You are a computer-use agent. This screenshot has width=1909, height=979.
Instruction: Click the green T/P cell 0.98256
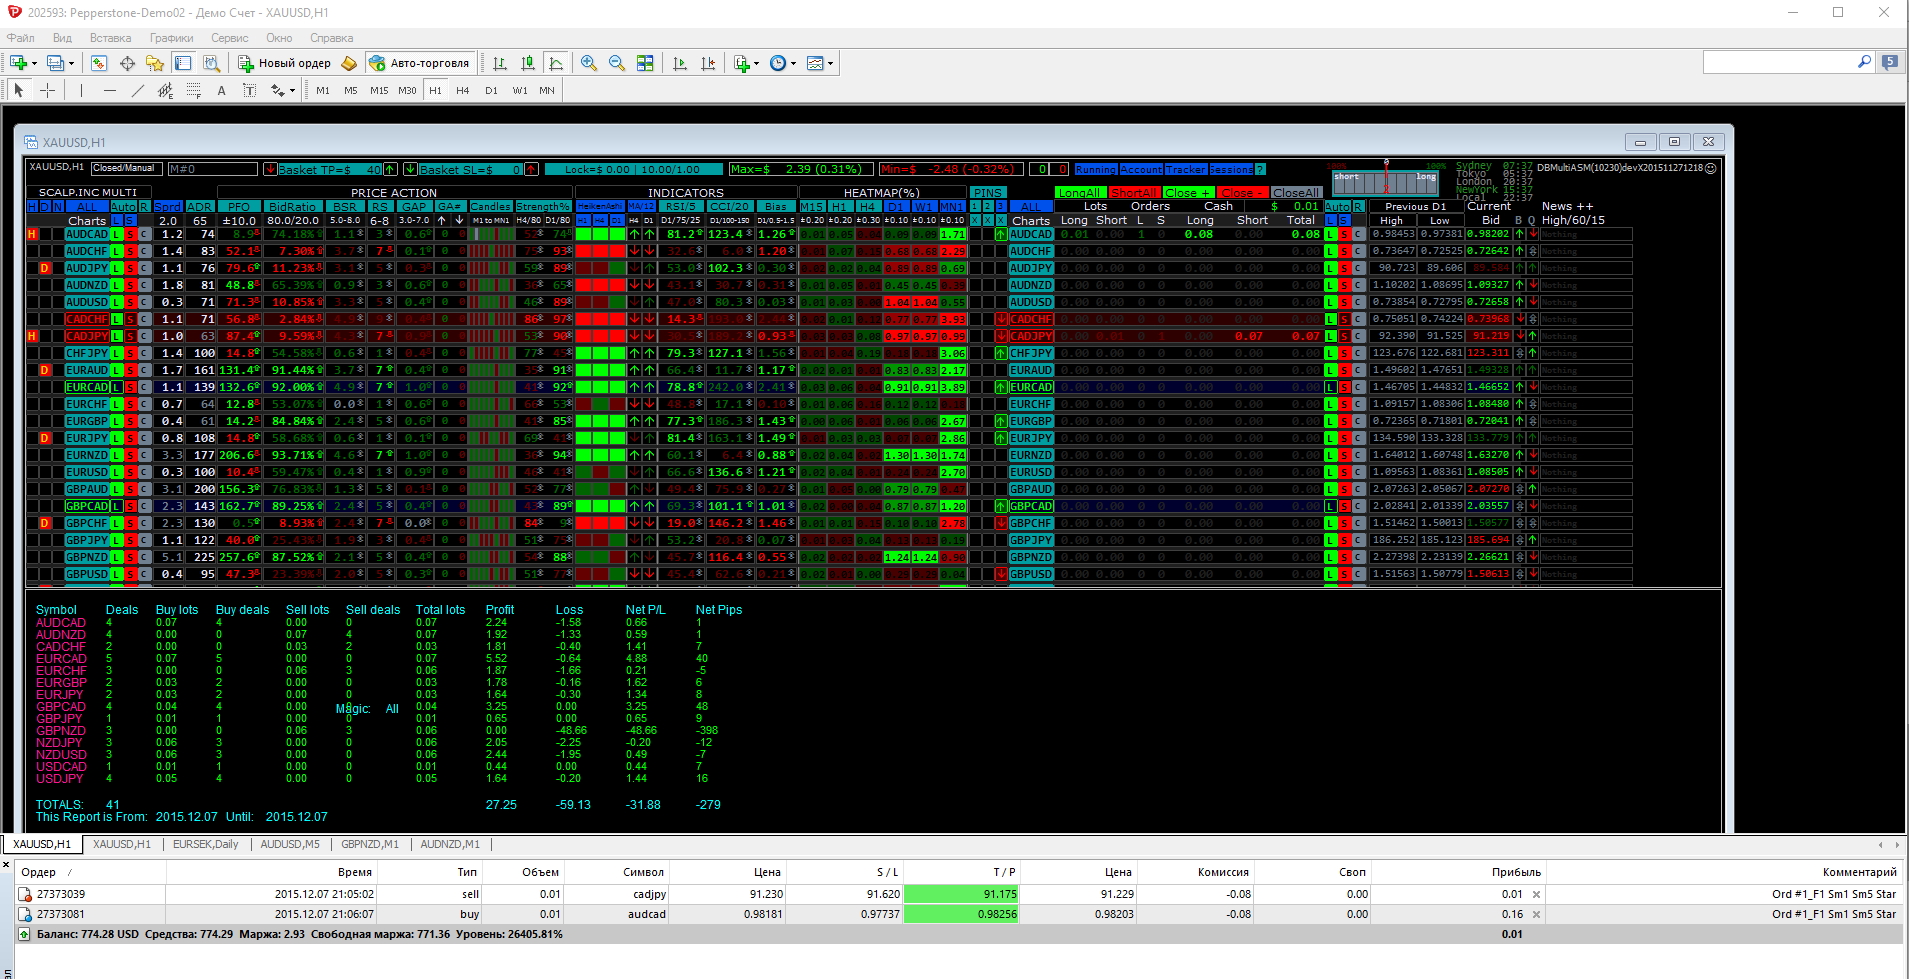[x=961, y=914]
